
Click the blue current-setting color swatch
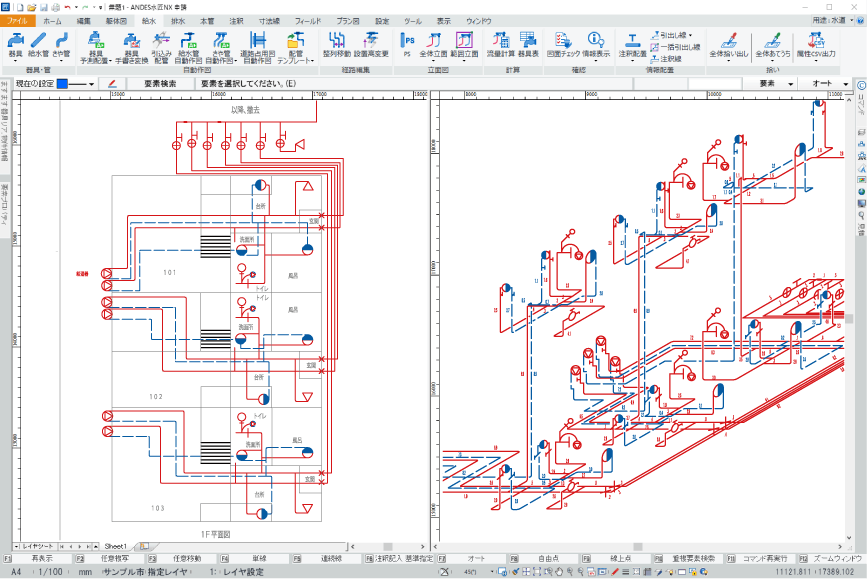pos(63,84)
